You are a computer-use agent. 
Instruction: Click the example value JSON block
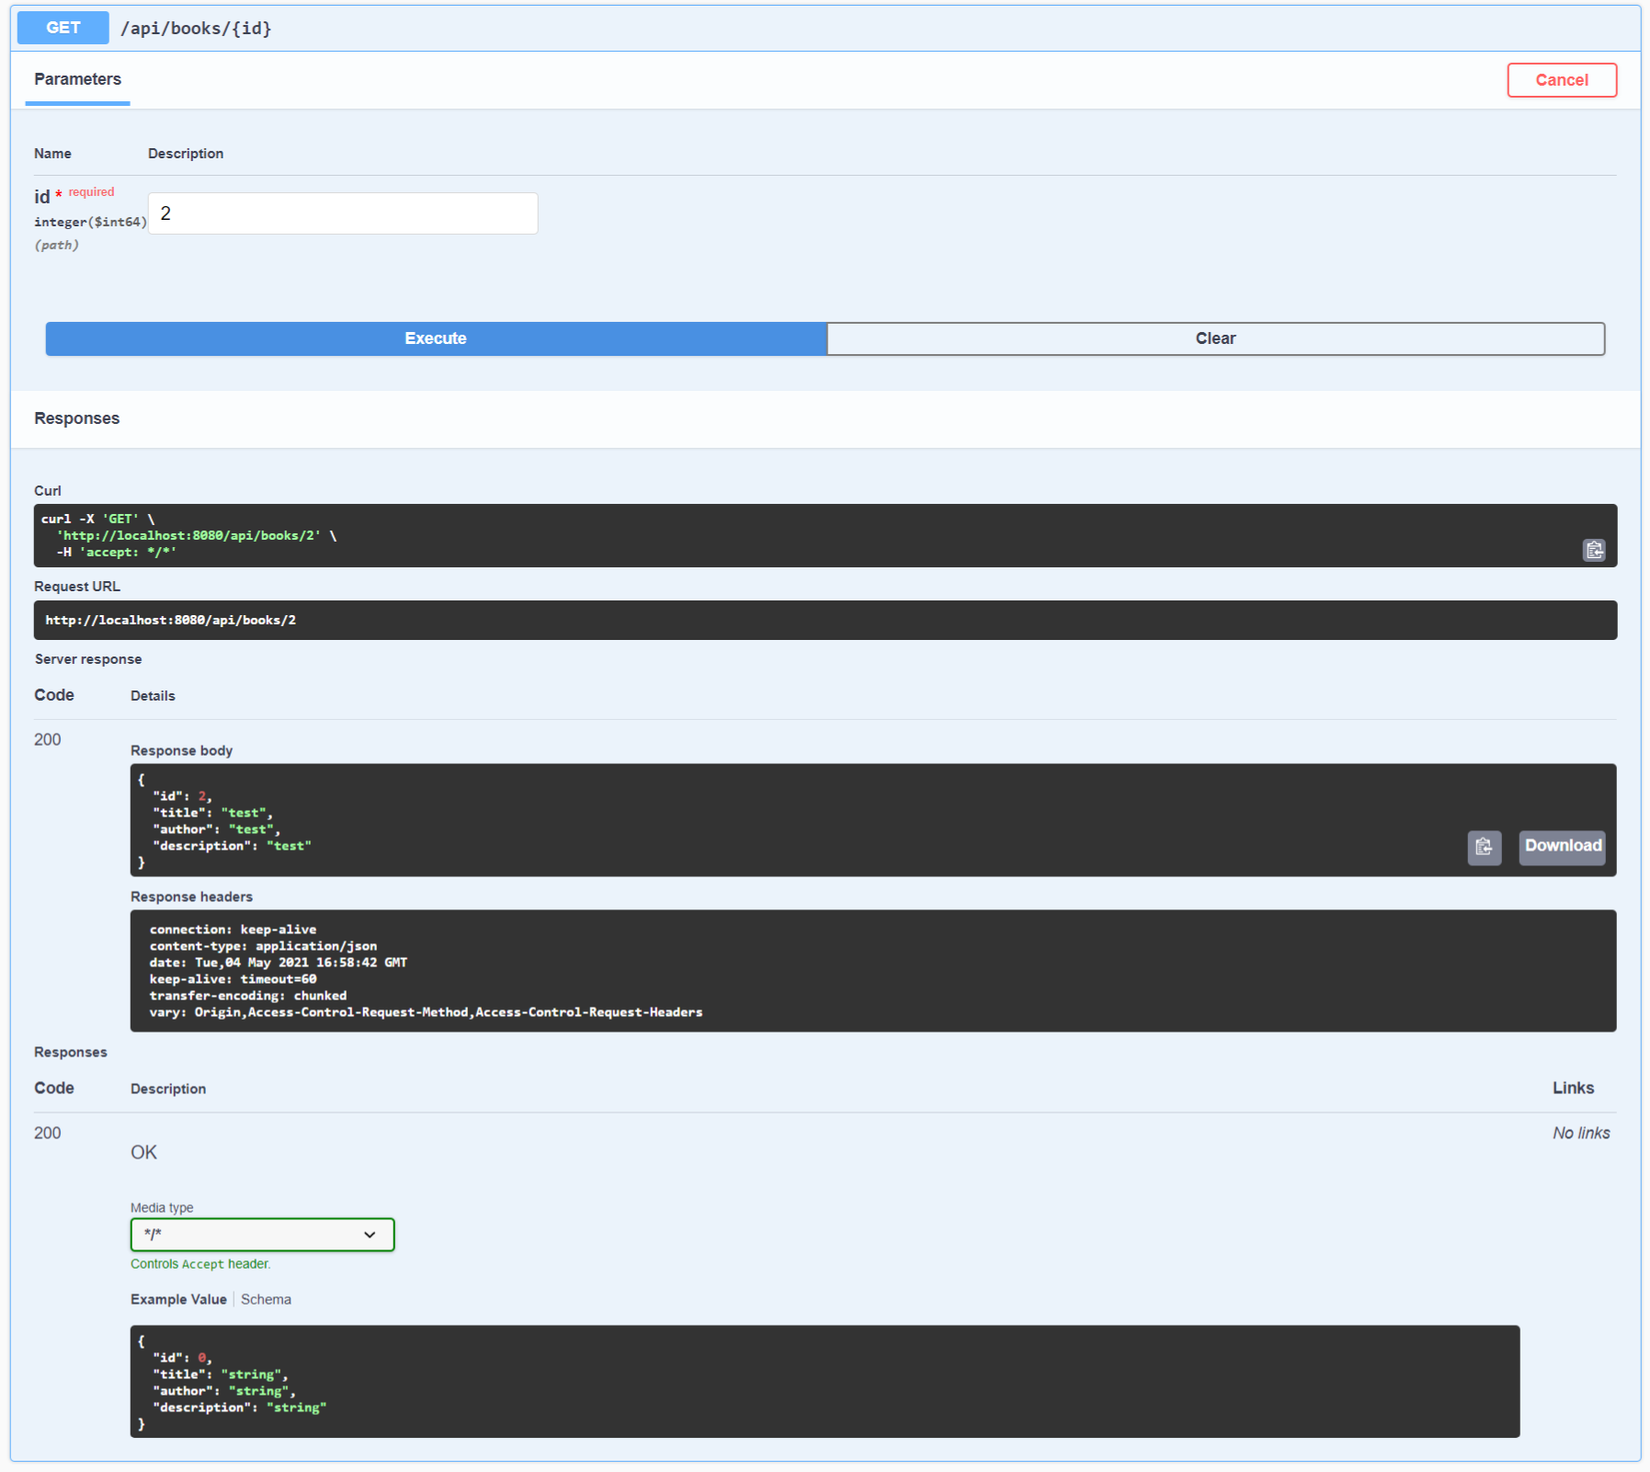[x=824, y=1381]
